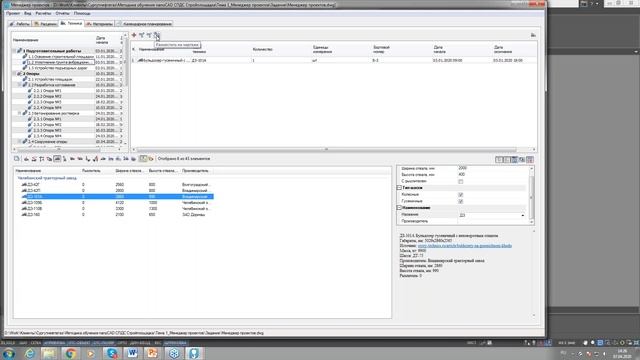Open Windows Start button
This screenshot has height=360, width=640.
[9, 353]
